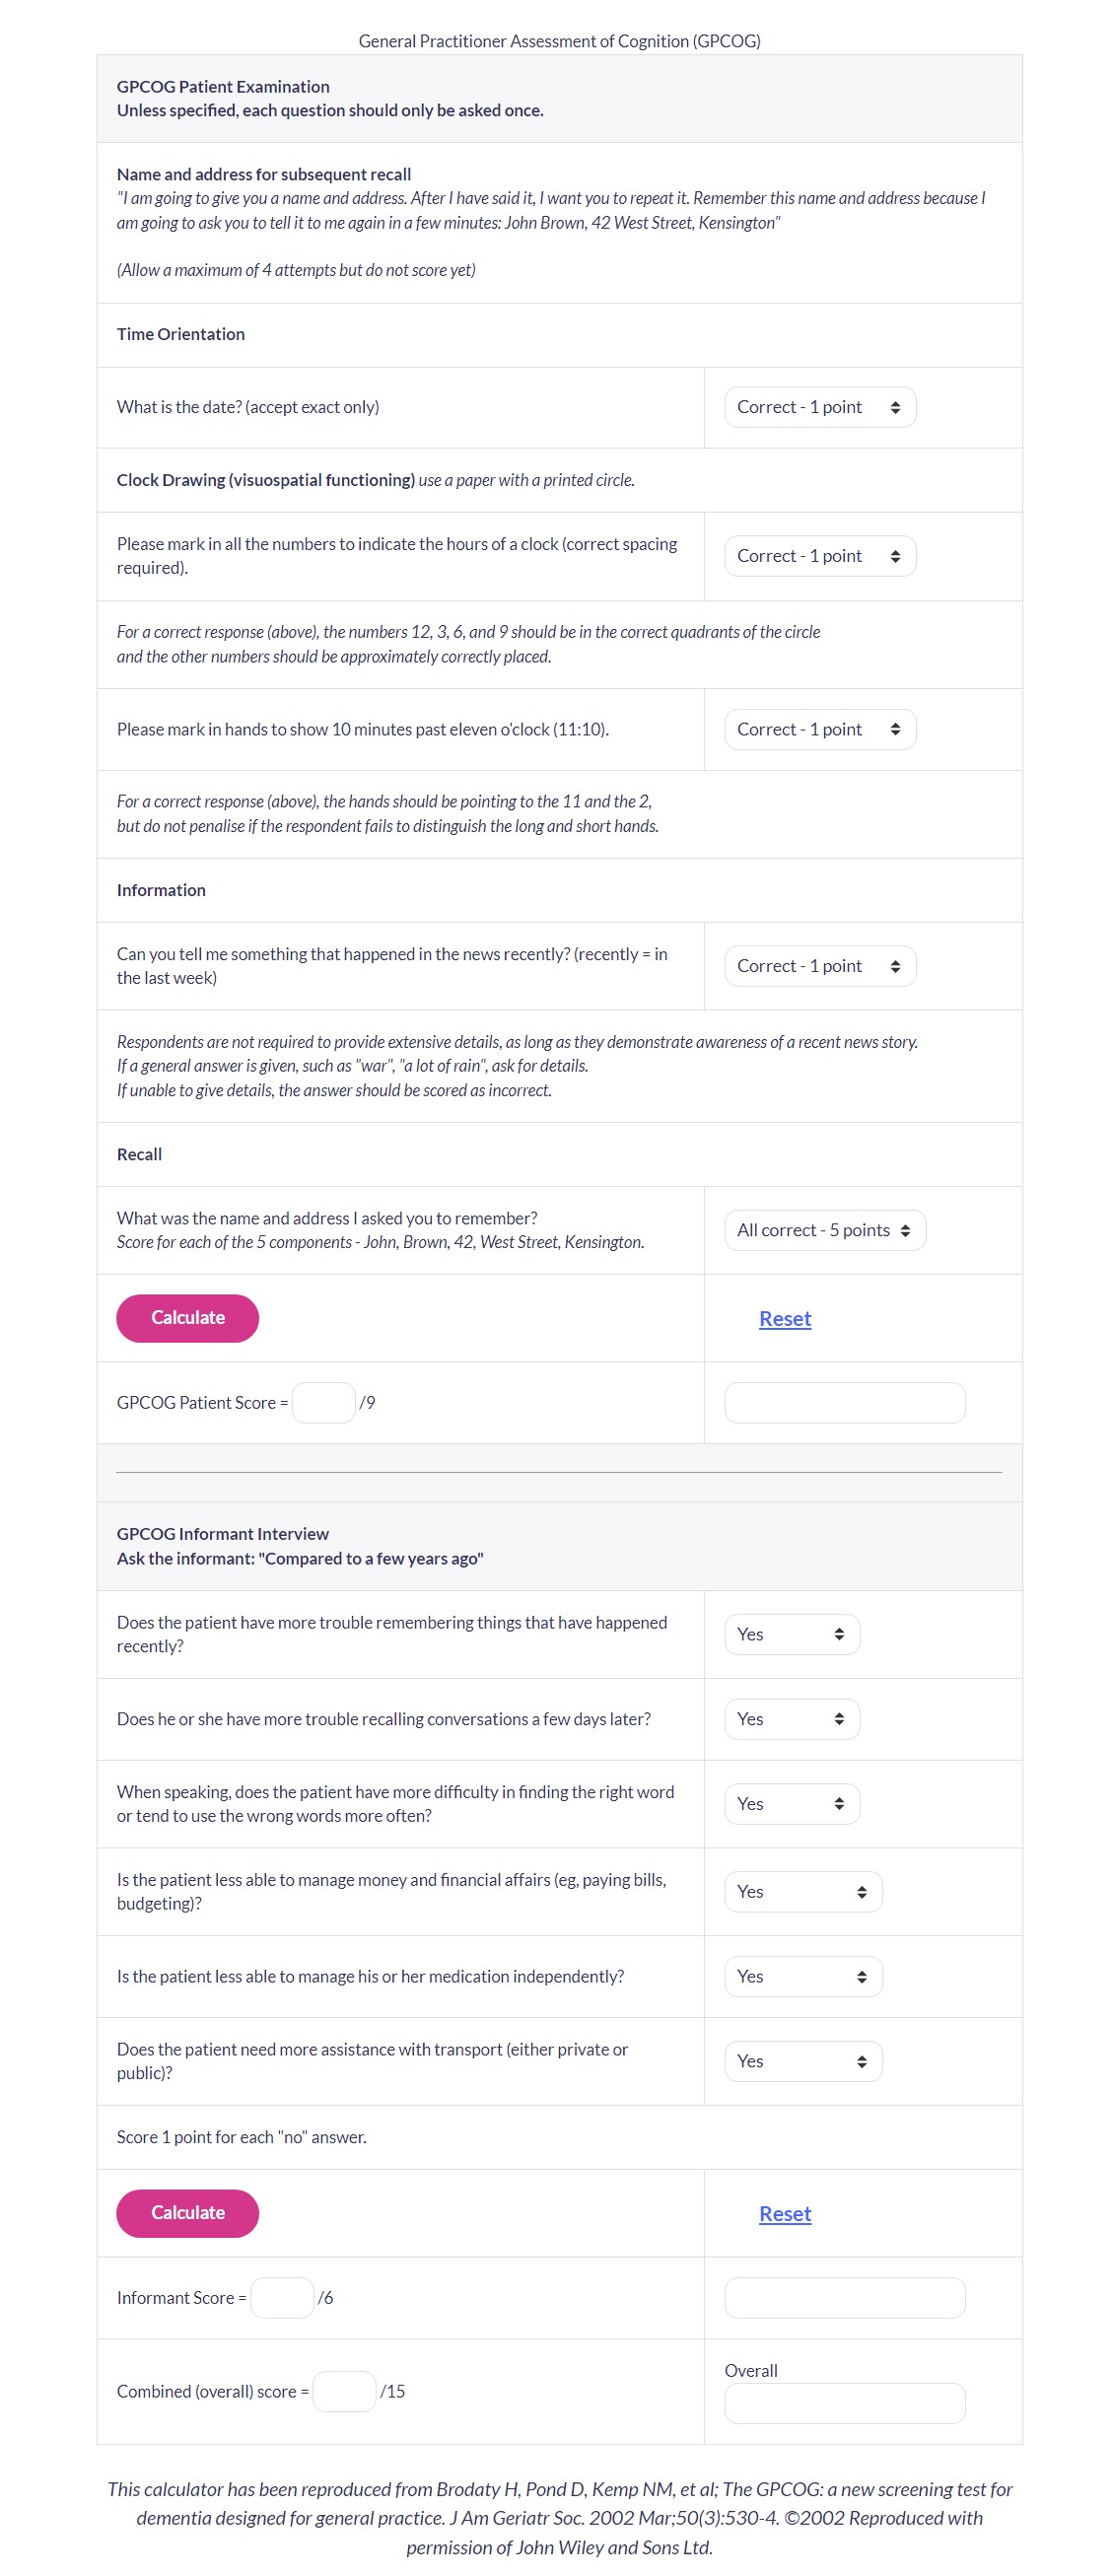The width and height of the screenshot is (1114, 2576).
Task: Click the Overall result text box
Action: (x=844, y=2403)
